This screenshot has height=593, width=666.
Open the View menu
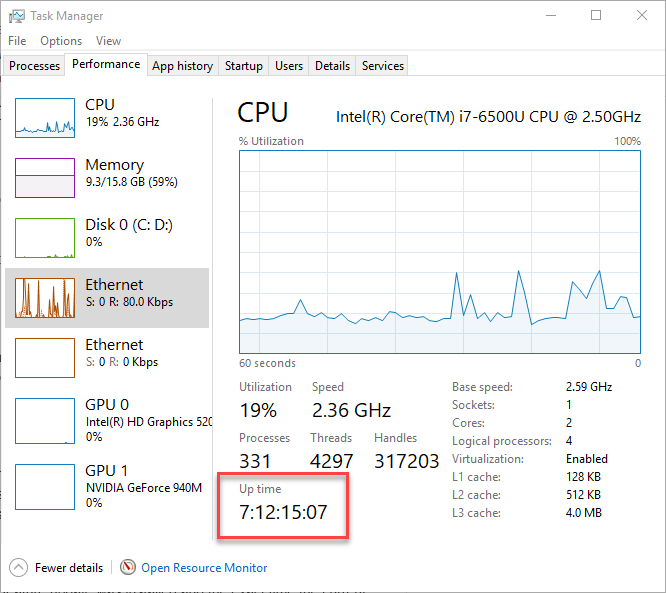point(108,41)
